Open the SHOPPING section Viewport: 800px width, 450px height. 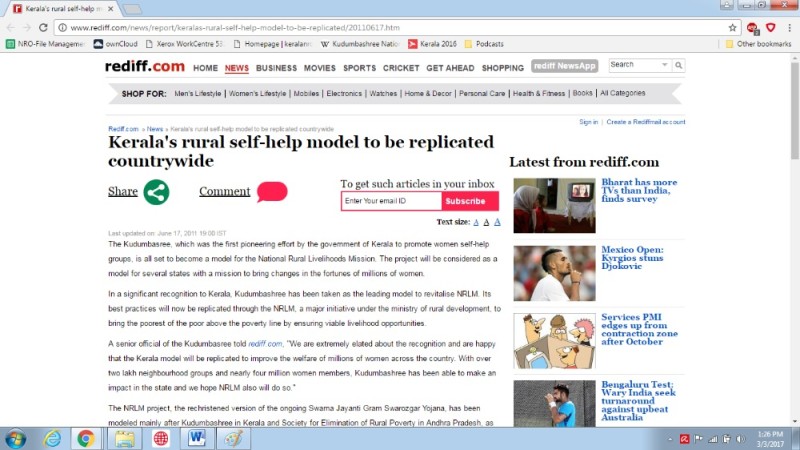(x=503, y=68)
